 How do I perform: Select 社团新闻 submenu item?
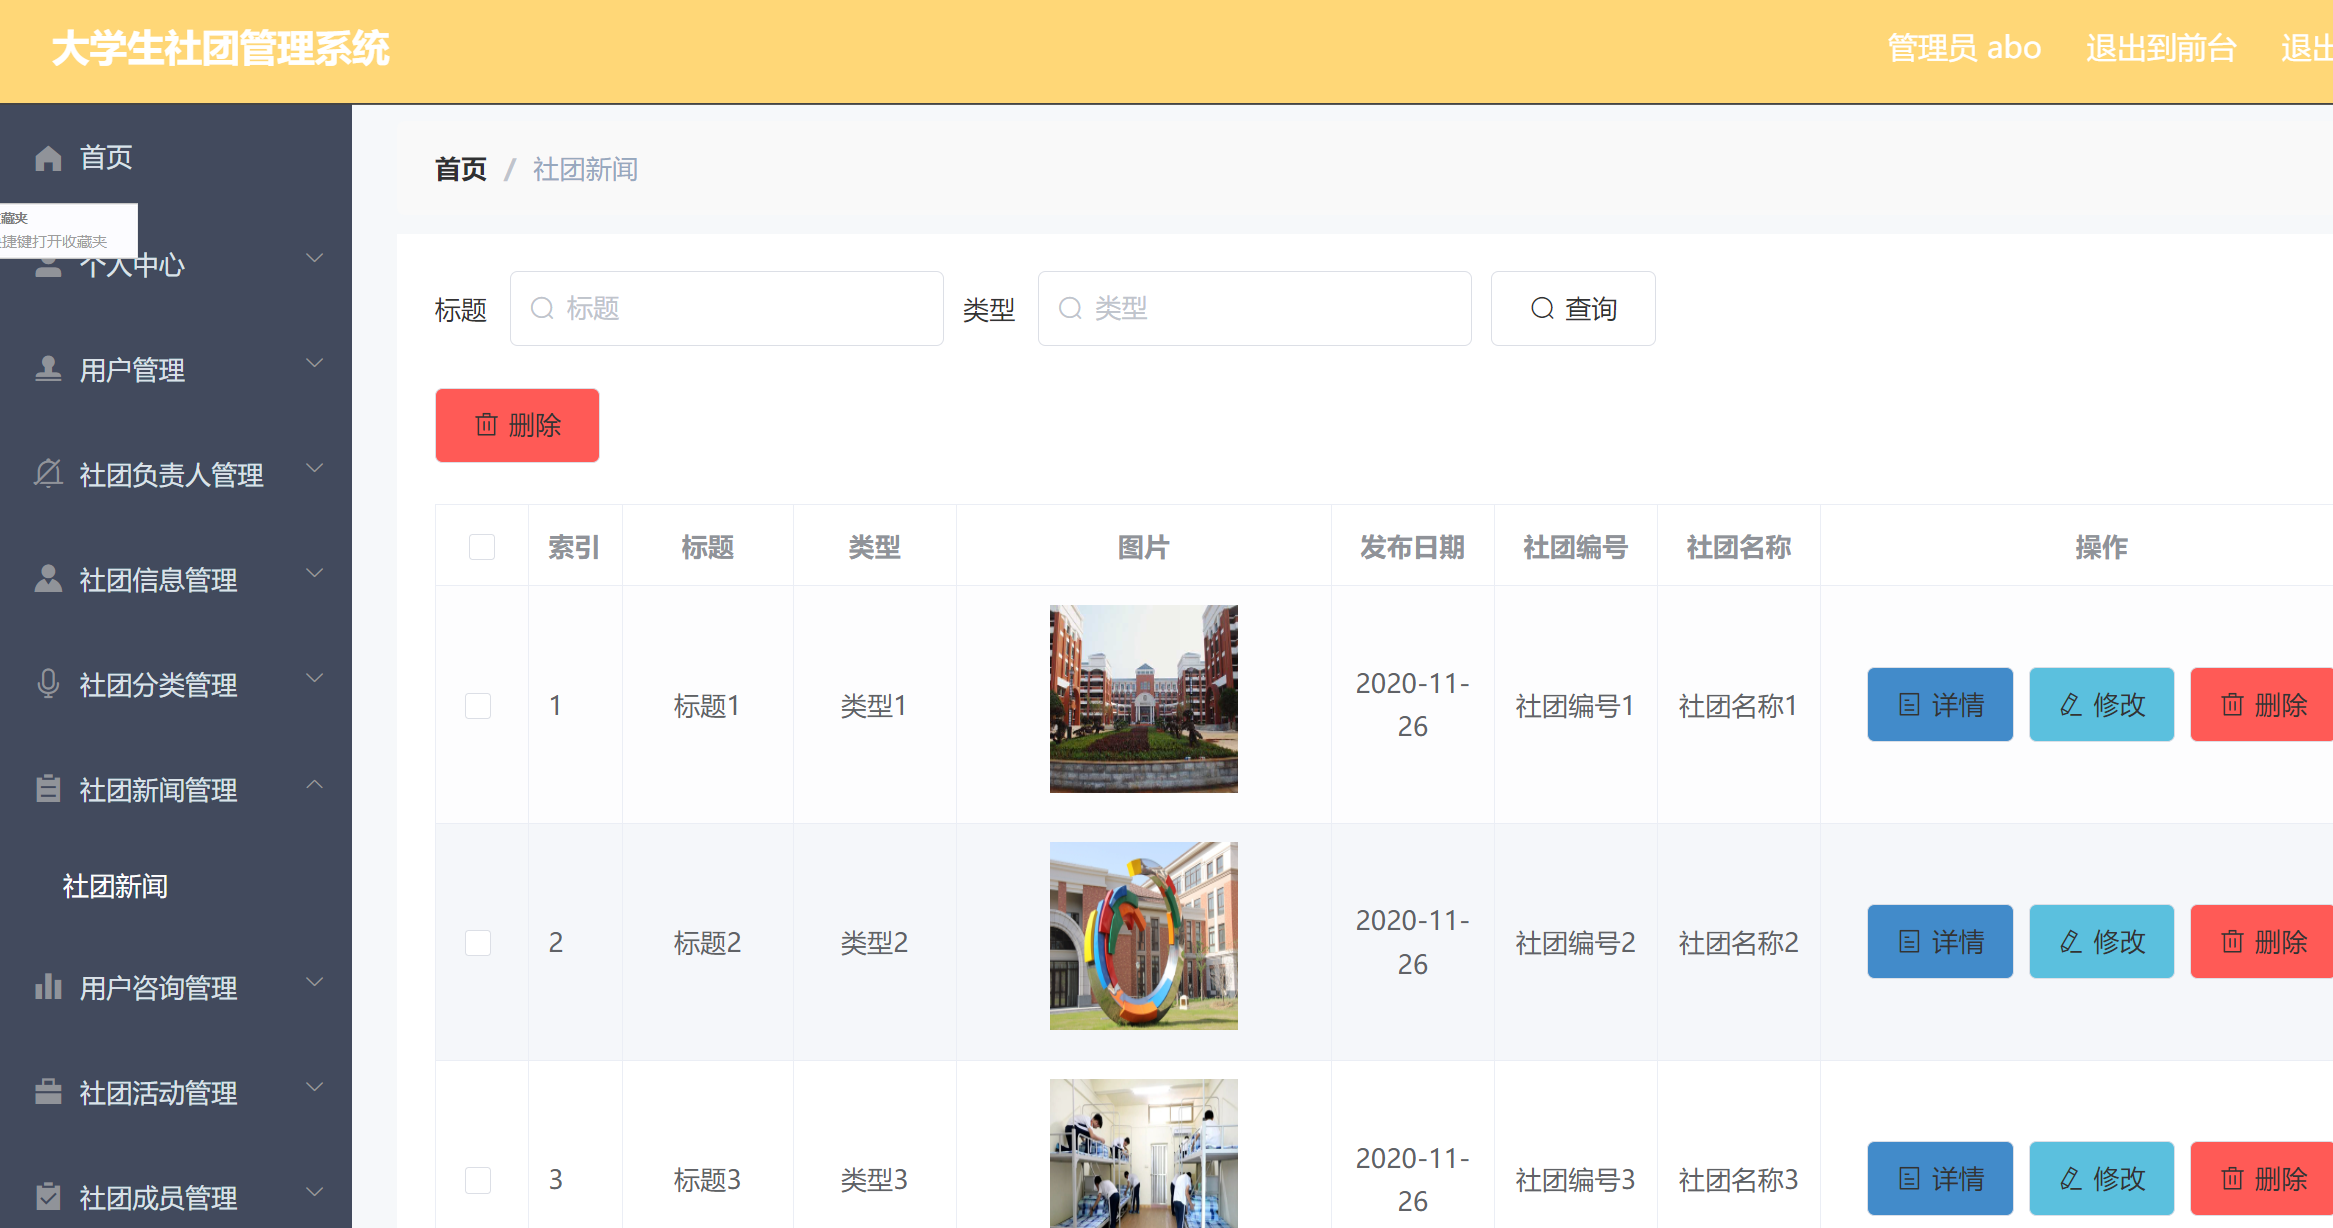[x=176, y=886]
